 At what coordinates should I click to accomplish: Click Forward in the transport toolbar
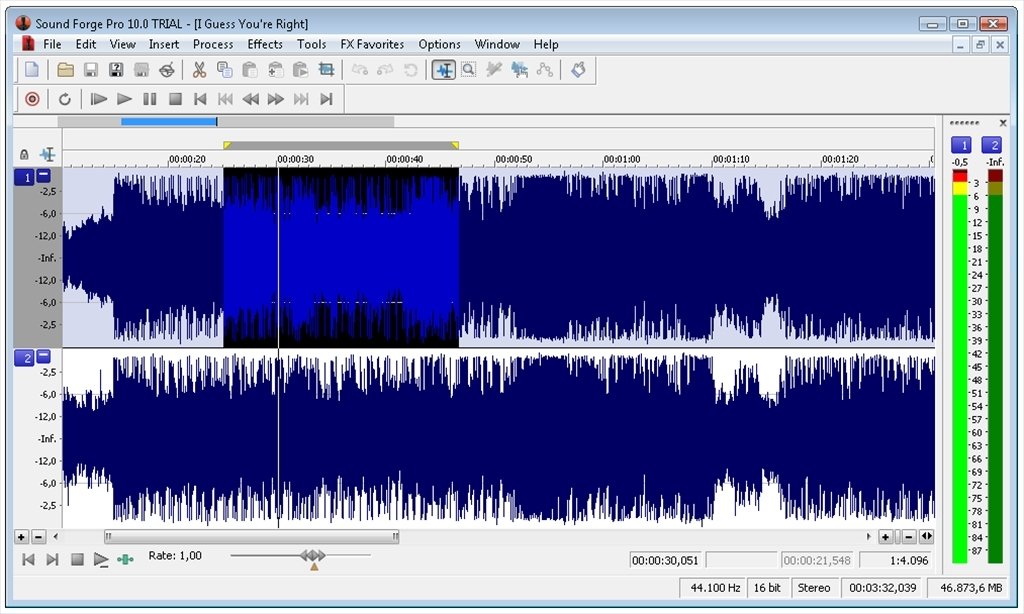[276, 99]
